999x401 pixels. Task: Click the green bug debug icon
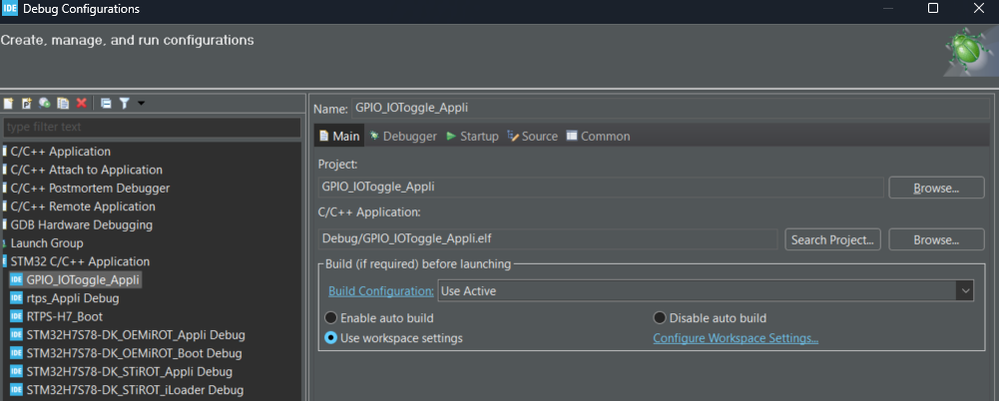(x=968, y=52)
